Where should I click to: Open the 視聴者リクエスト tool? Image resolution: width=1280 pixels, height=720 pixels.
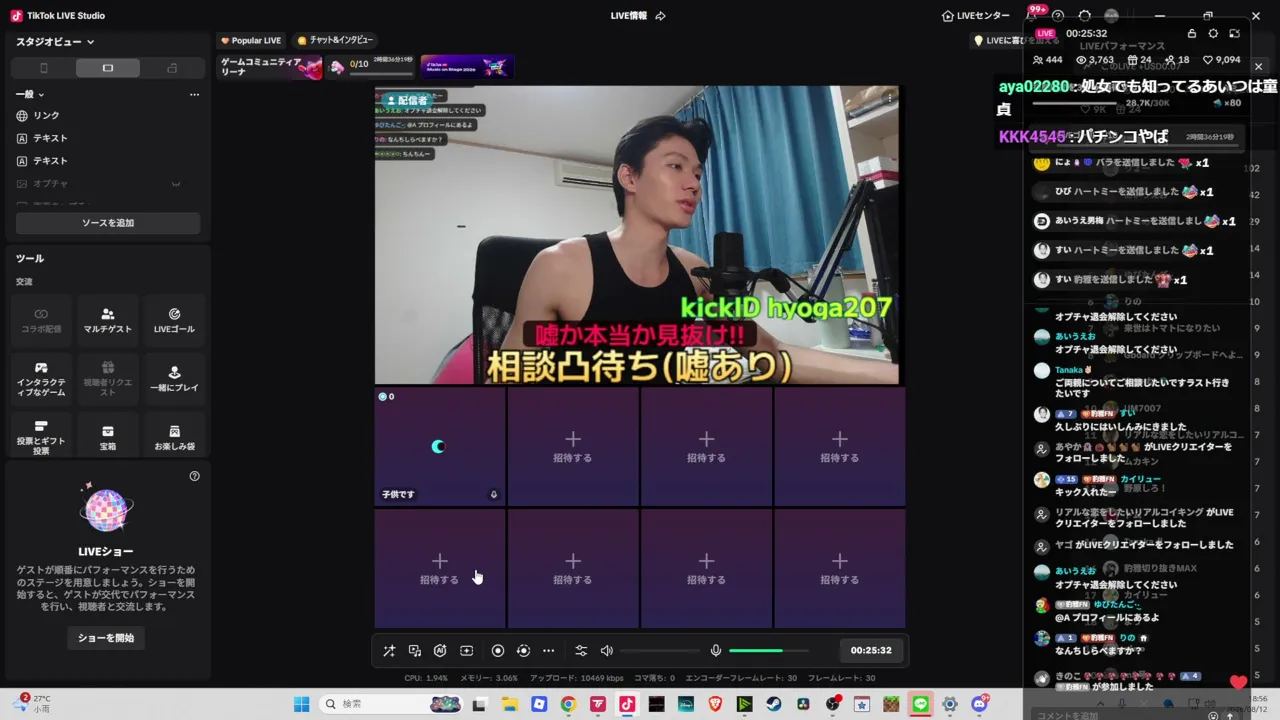click(x=108, y=380)
